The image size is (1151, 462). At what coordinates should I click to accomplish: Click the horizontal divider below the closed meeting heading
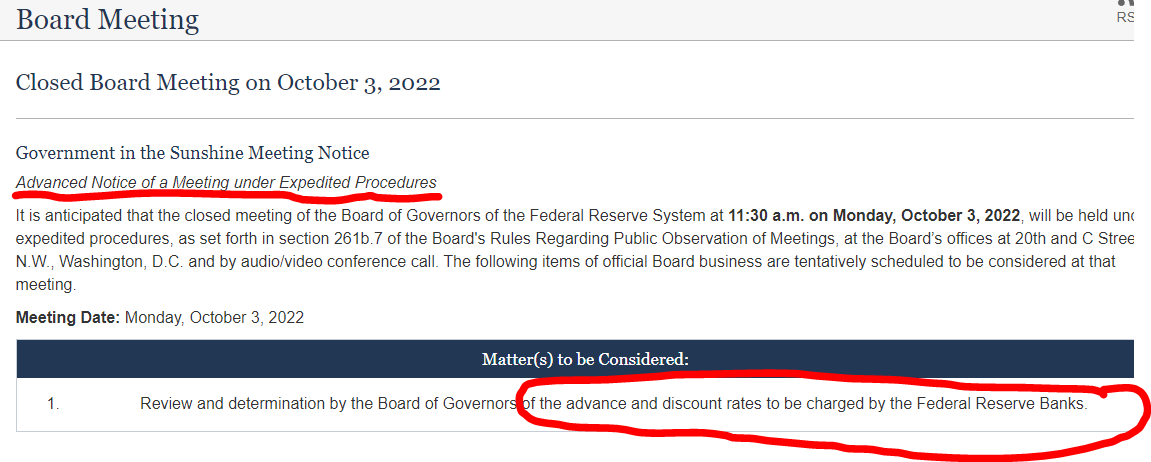pos(575,118)
